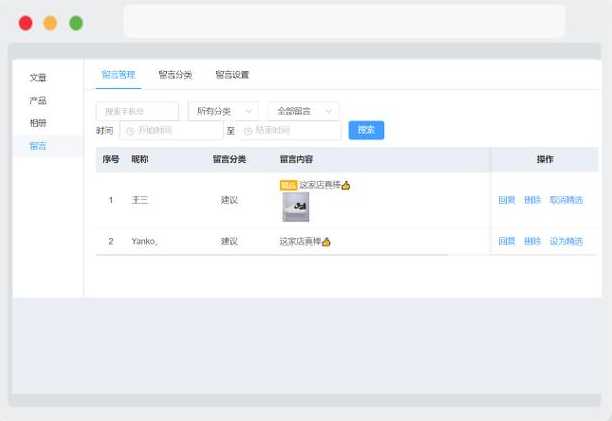Switch to the 留言分类 tab

175,75
